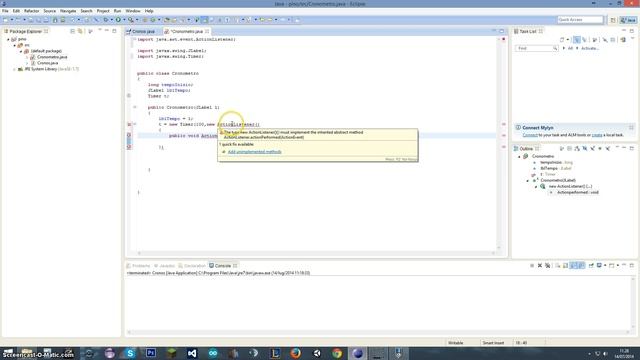Screen dimensions: 640x360
Task: Click Activate... in Task List
Action: tap(589, 48)
